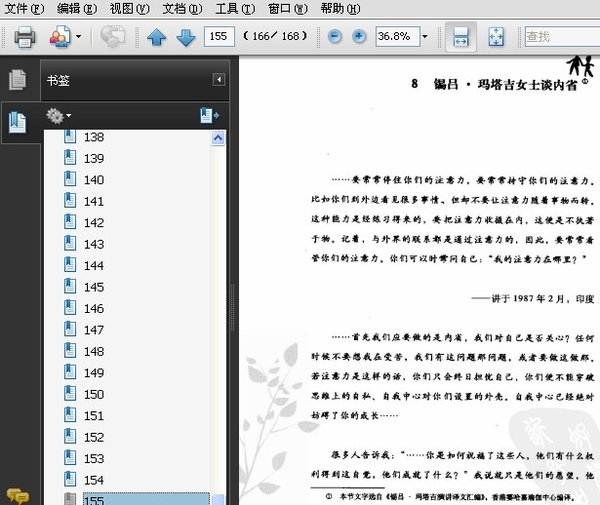Select bookmark 144
This screenshot has height=505, width=600.
[x=94, y=266]
